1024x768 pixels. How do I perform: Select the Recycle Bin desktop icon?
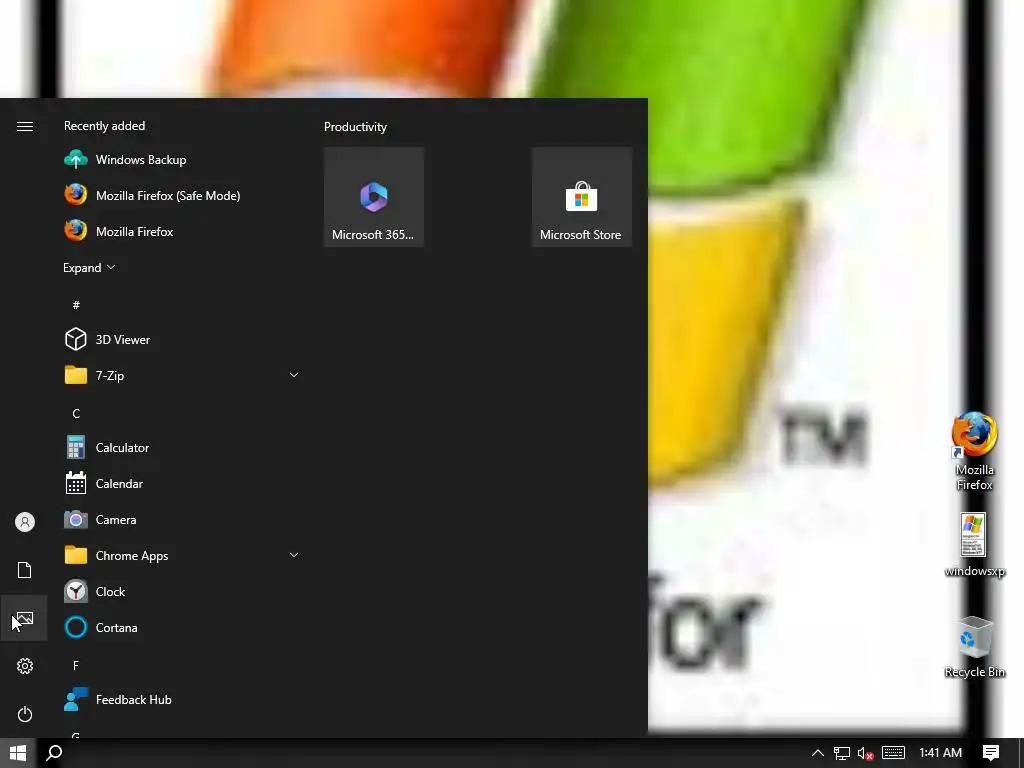974,647
